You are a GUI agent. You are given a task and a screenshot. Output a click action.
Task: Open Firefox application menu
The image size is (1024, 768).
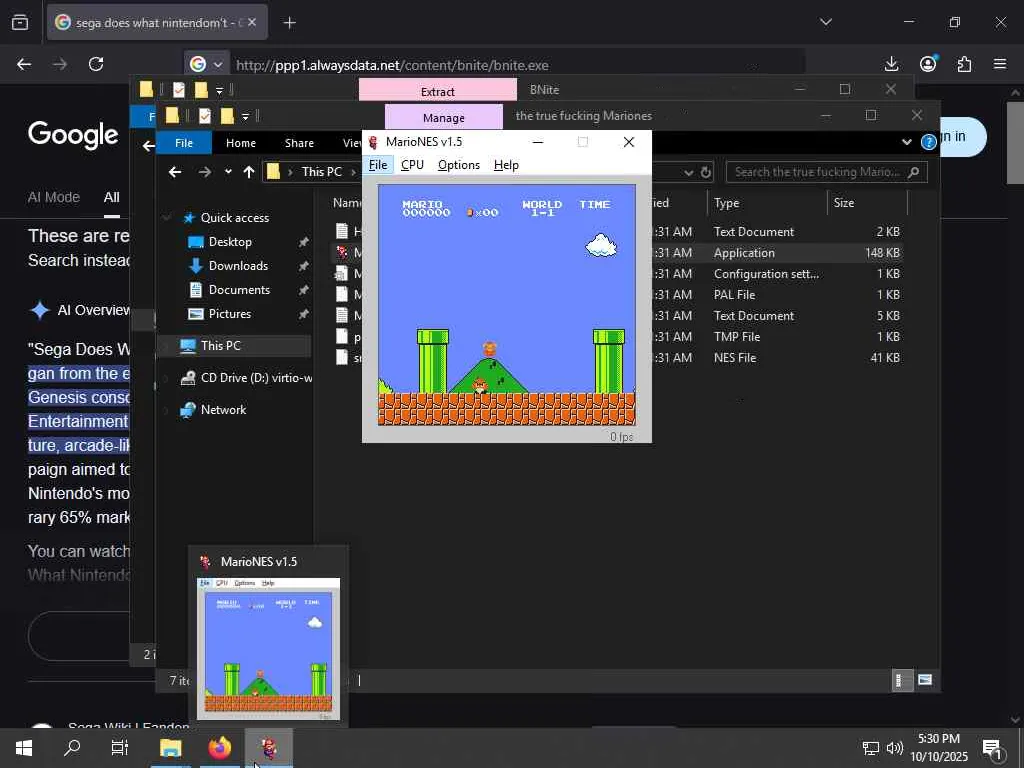(x=1000, y=64)
